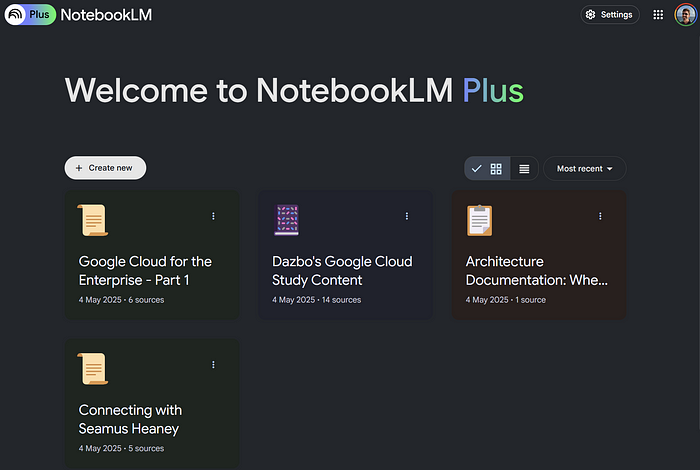Click scroll icon on Seamus Heaney card
The image size is (700, 470).
[x=93, y=369]
